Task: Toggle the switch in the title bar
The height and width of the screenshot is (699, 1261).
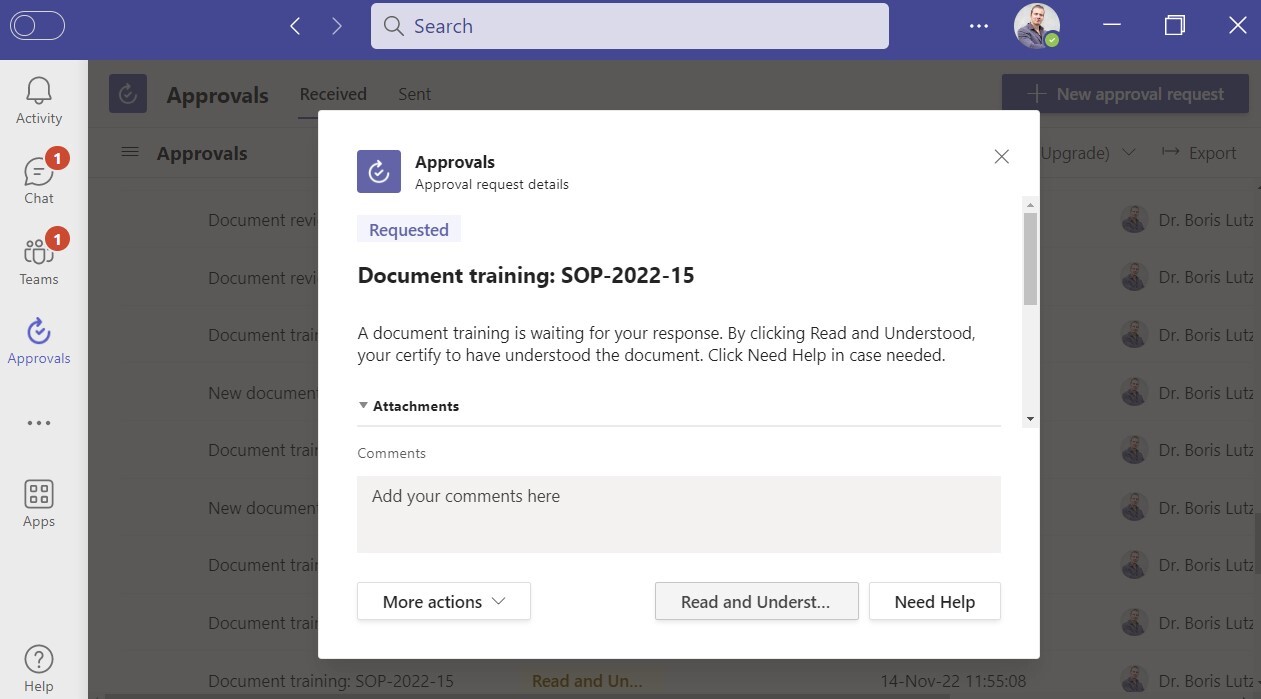Action: pyautogui.click(x=37, y=26)
